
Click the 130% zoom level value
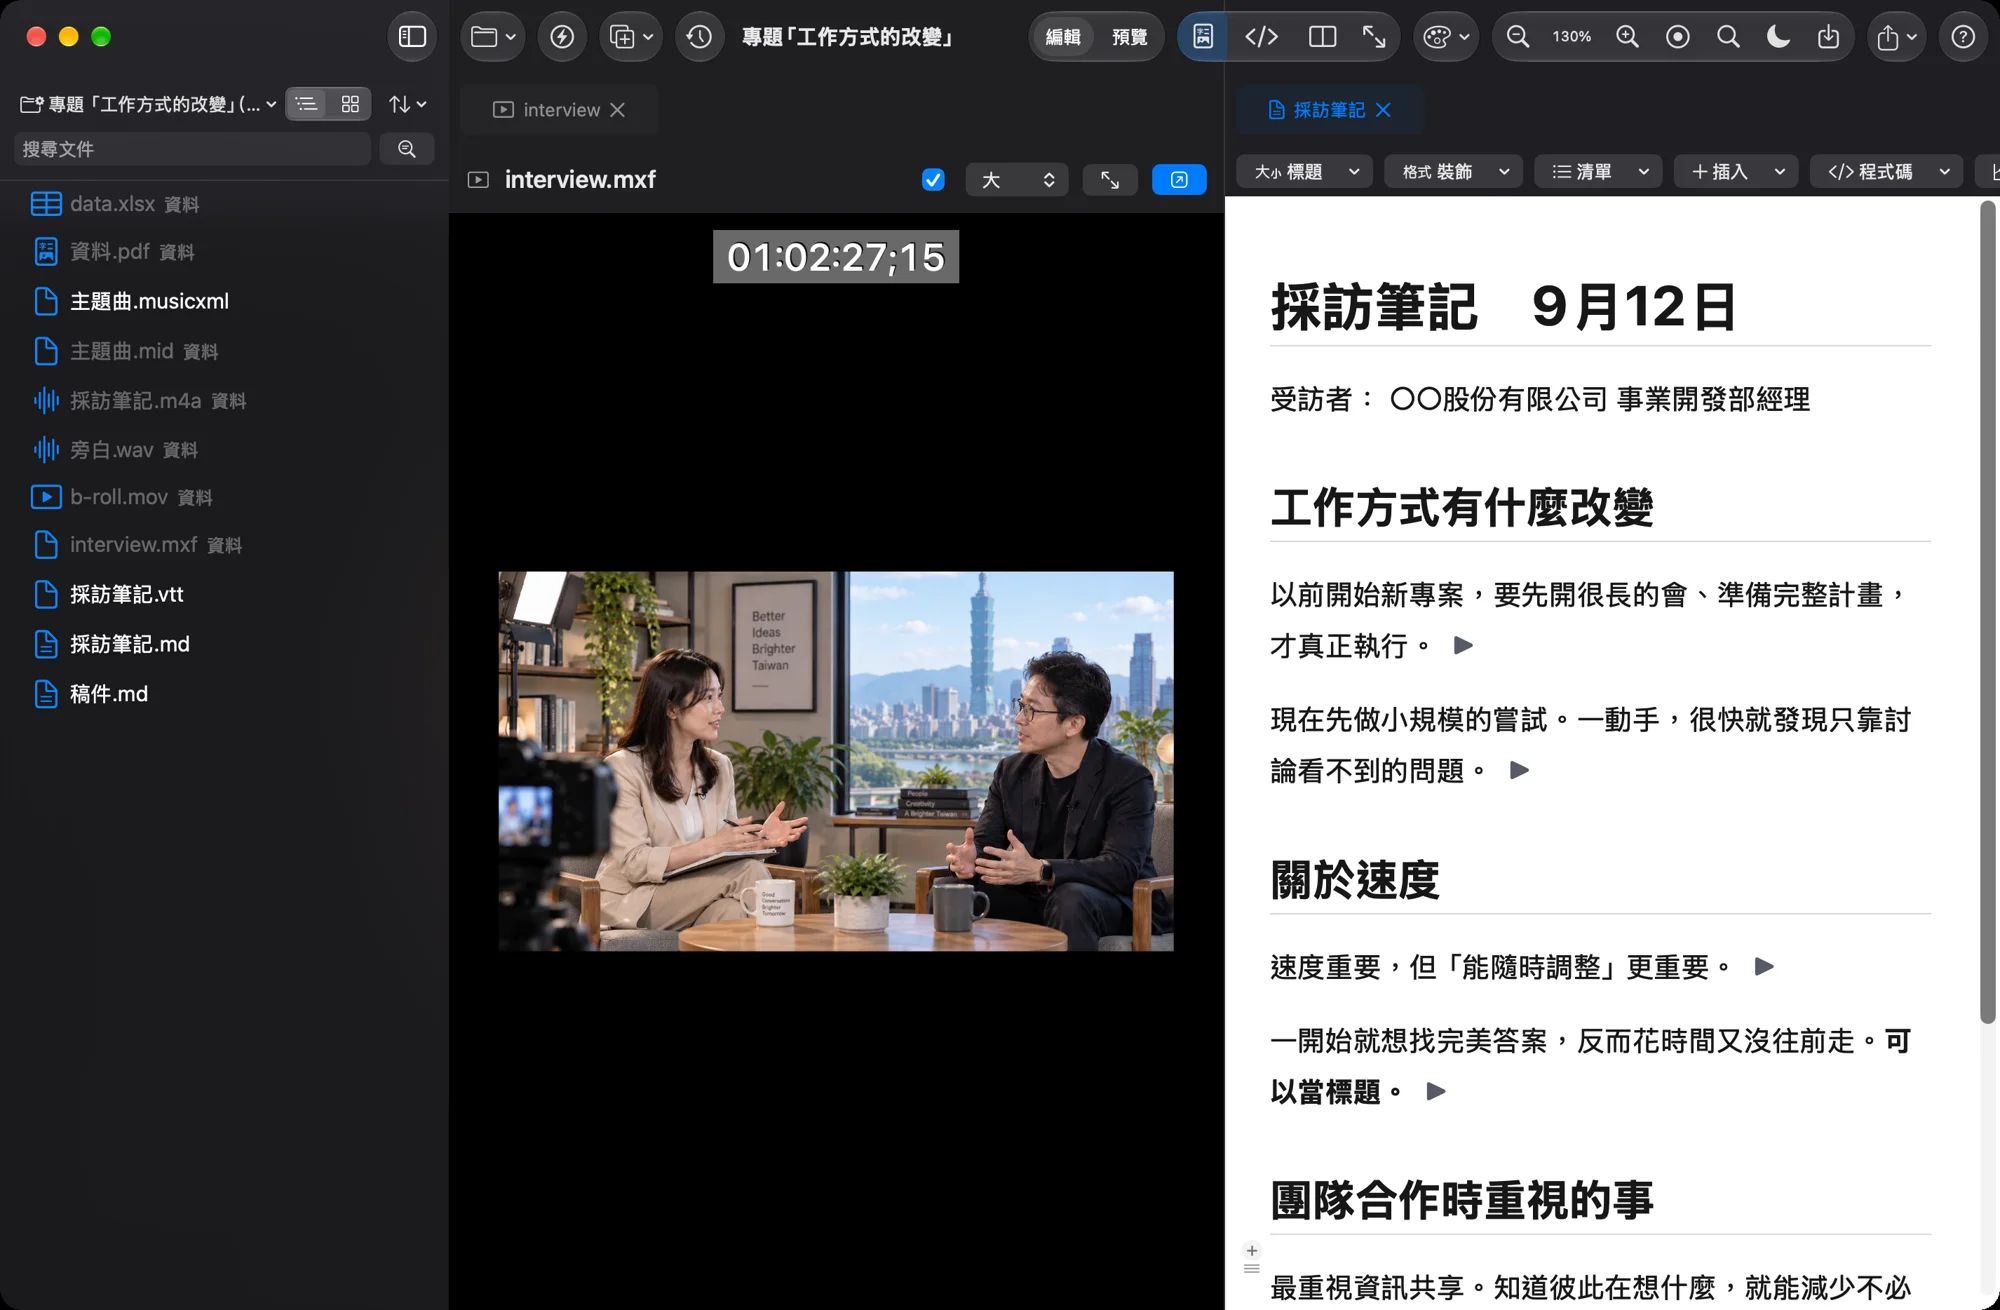click(1572, 37)
